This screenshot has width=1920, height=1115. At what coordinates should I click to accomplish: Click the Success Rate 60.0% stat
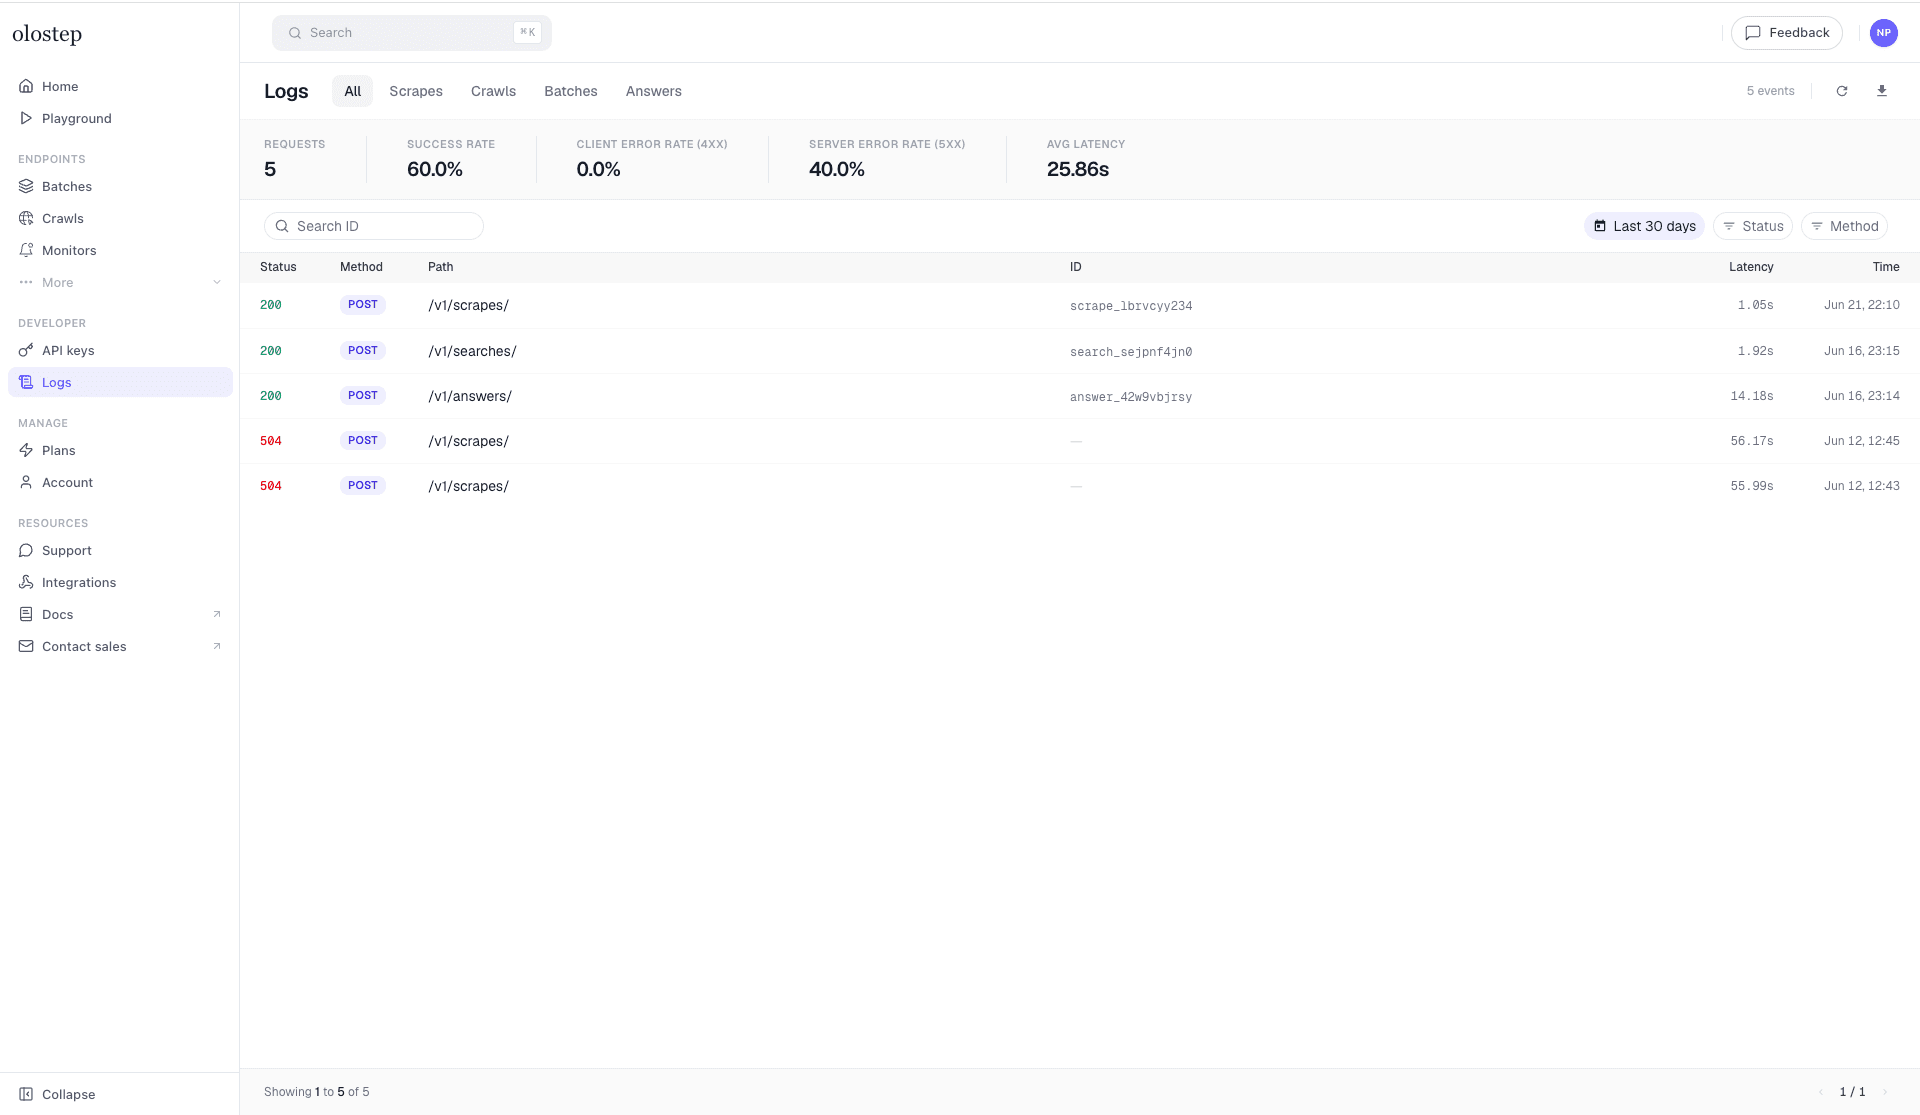[451, 159]
